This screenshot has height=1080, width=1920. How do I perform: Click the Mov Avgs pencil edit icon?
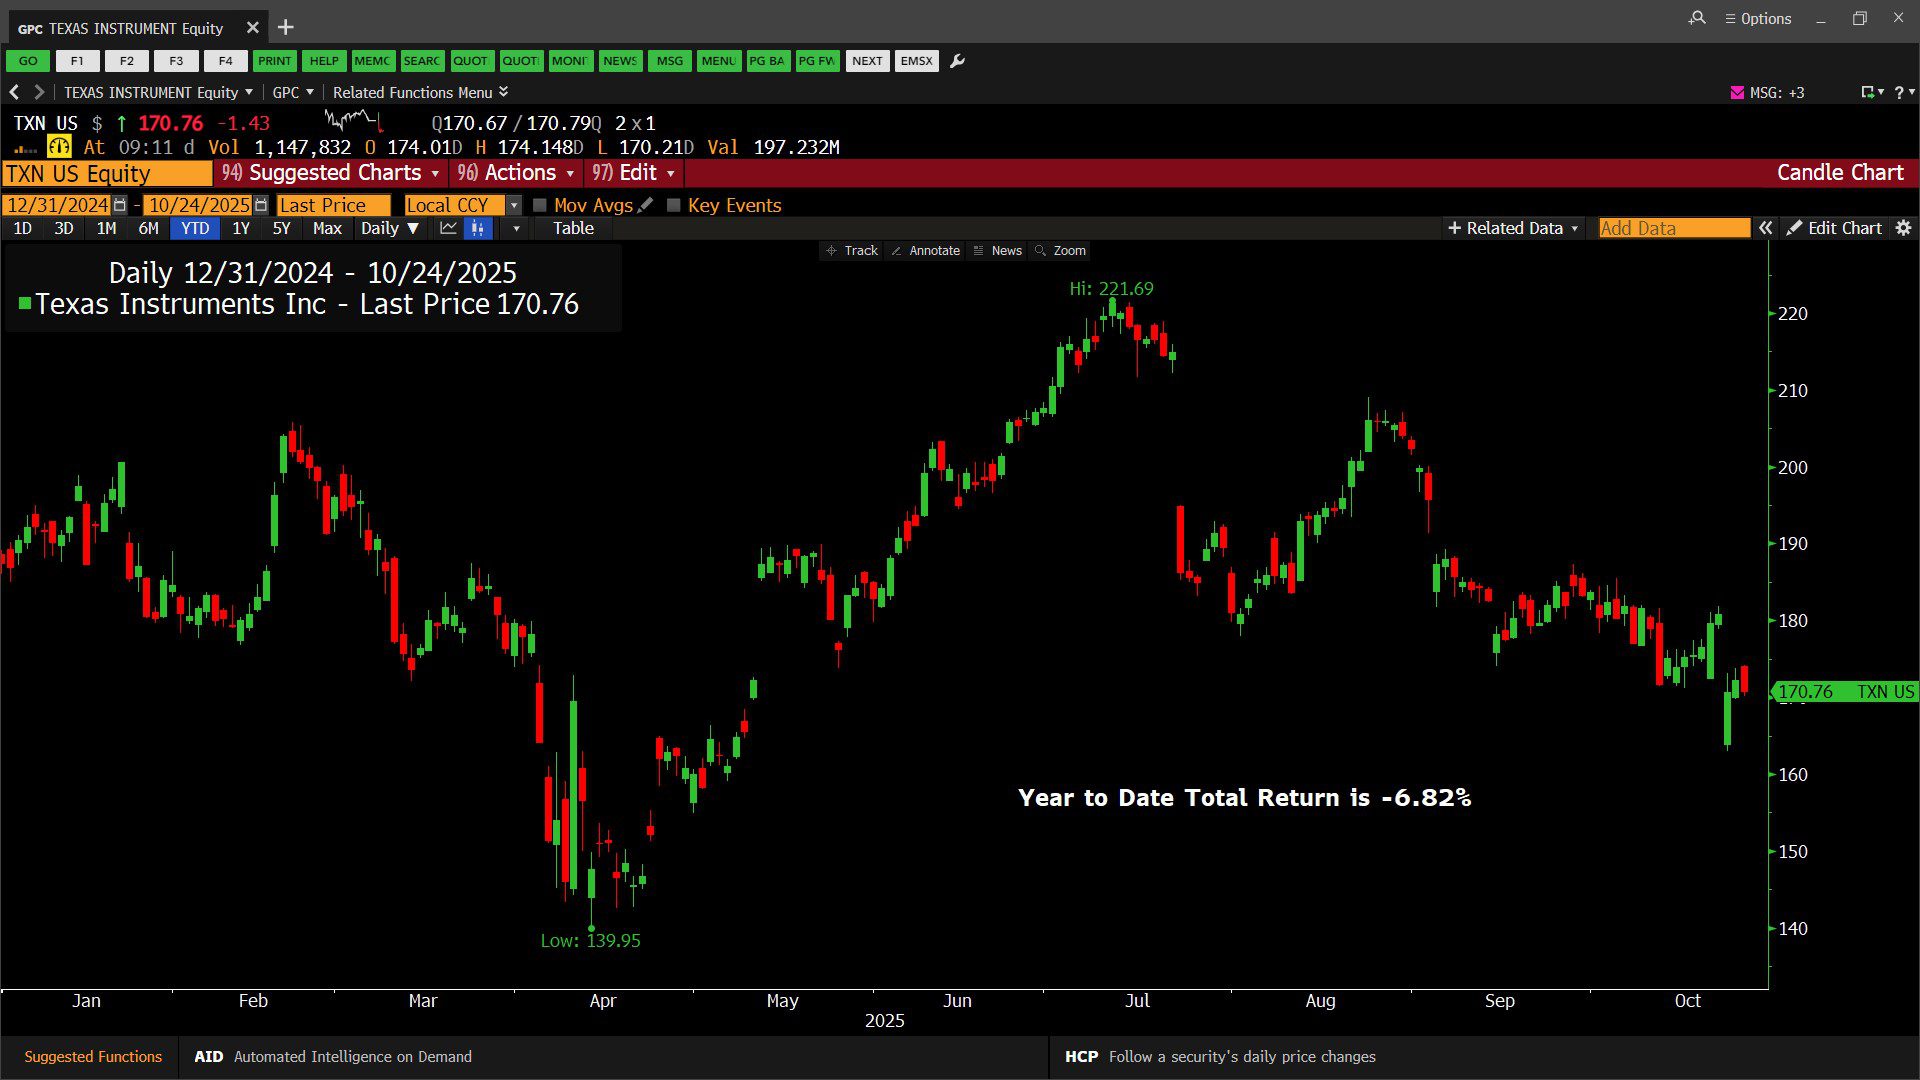tap(646, 205)
